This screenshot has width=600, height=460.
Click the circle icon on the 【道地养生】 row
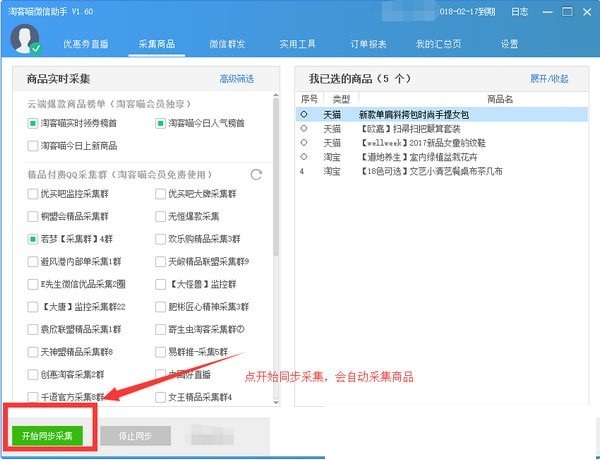coord(304,157)
